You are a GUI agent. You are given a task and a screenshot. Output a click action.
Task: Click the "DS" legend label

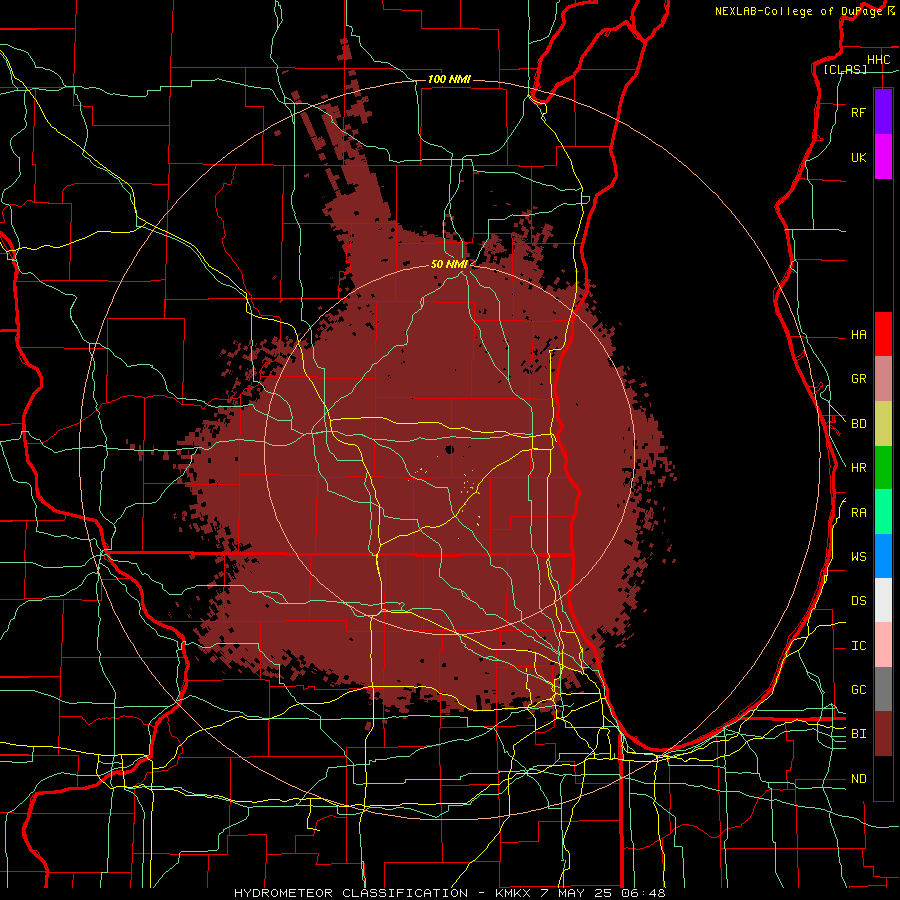pos(858,601)
